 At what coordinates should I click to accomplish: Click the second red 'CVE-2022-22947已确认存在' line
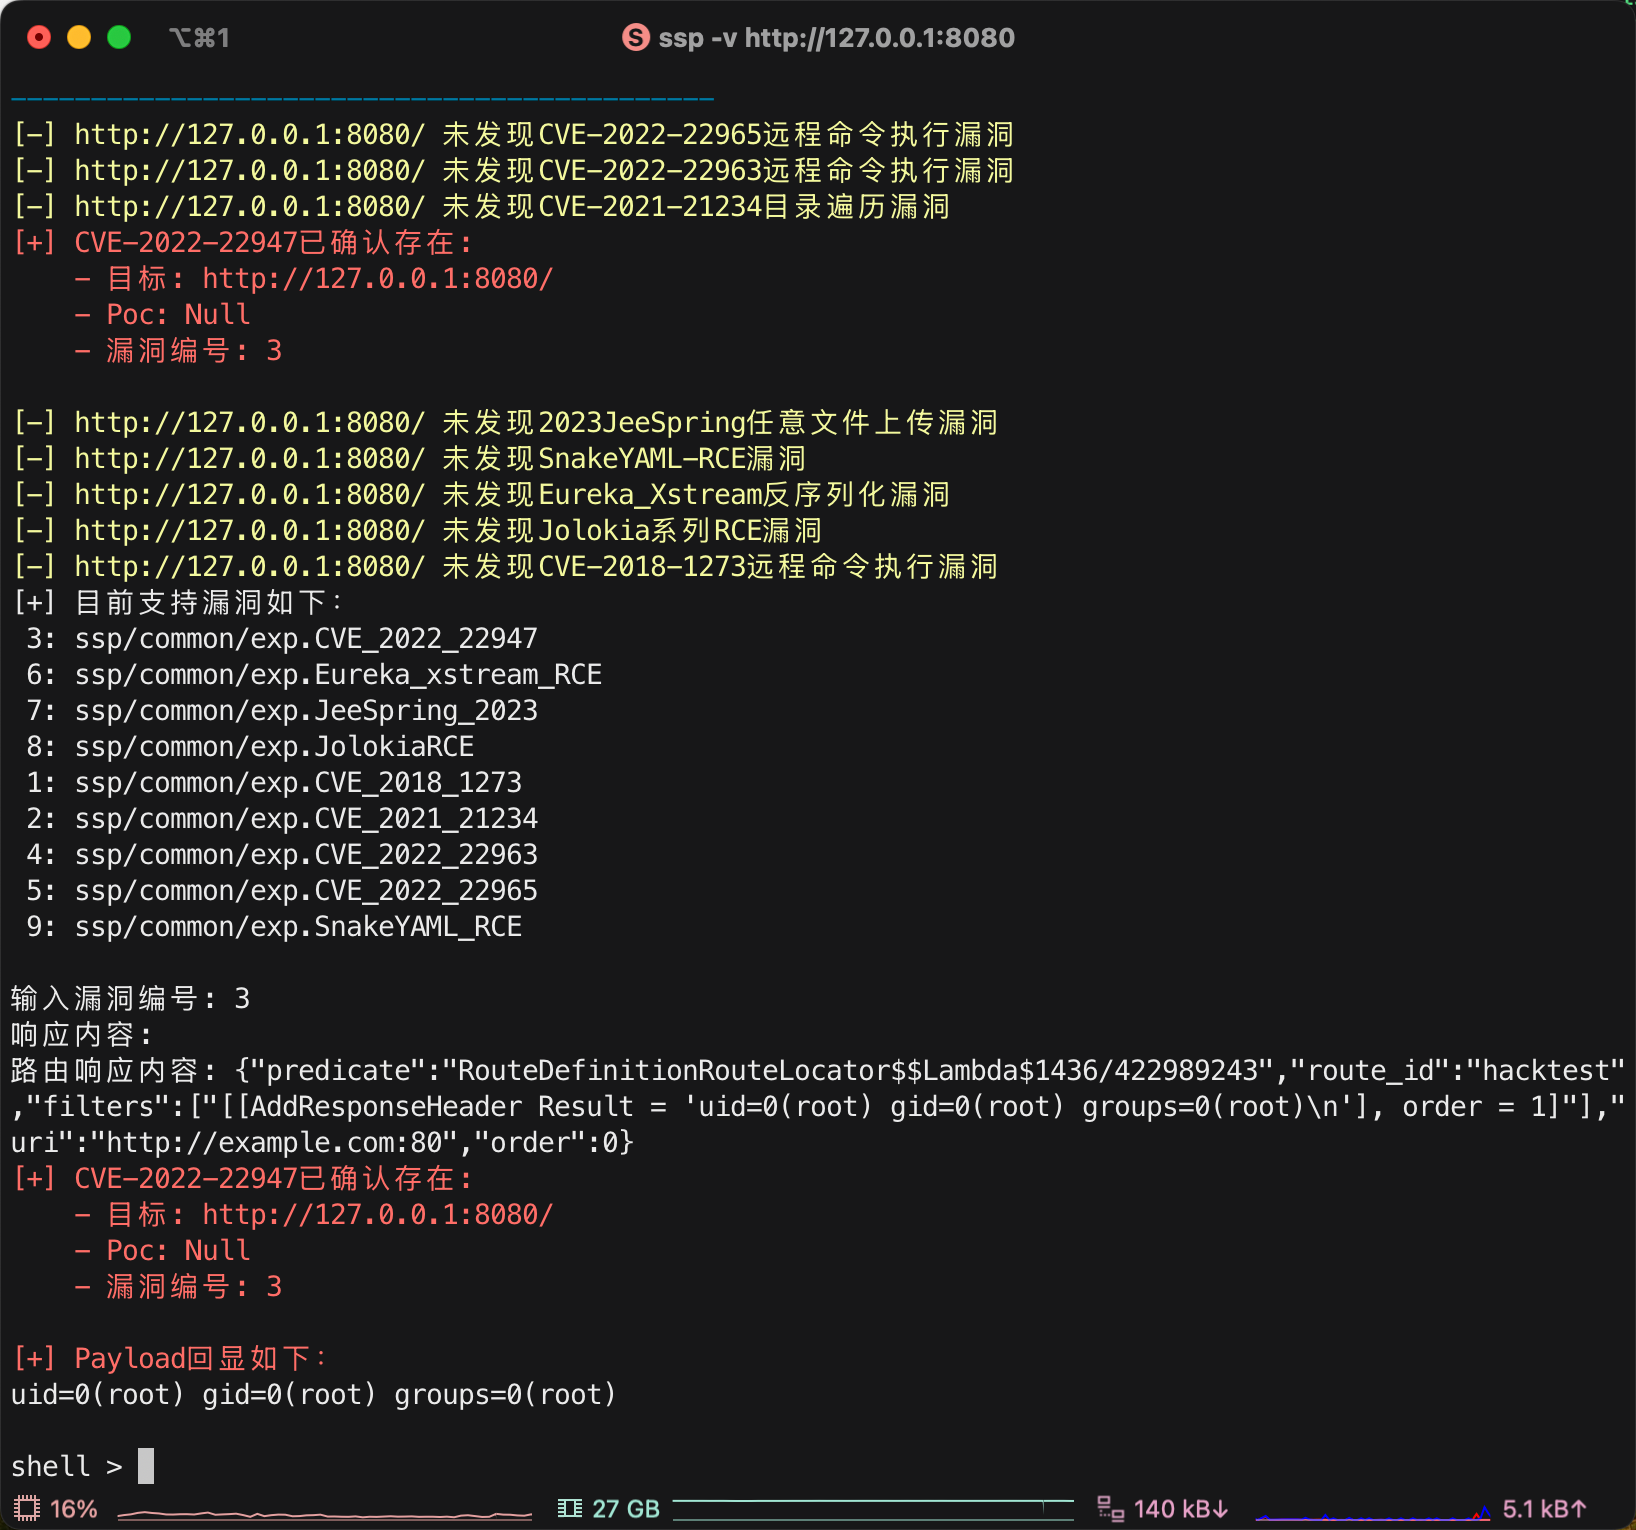point(243,1178)
